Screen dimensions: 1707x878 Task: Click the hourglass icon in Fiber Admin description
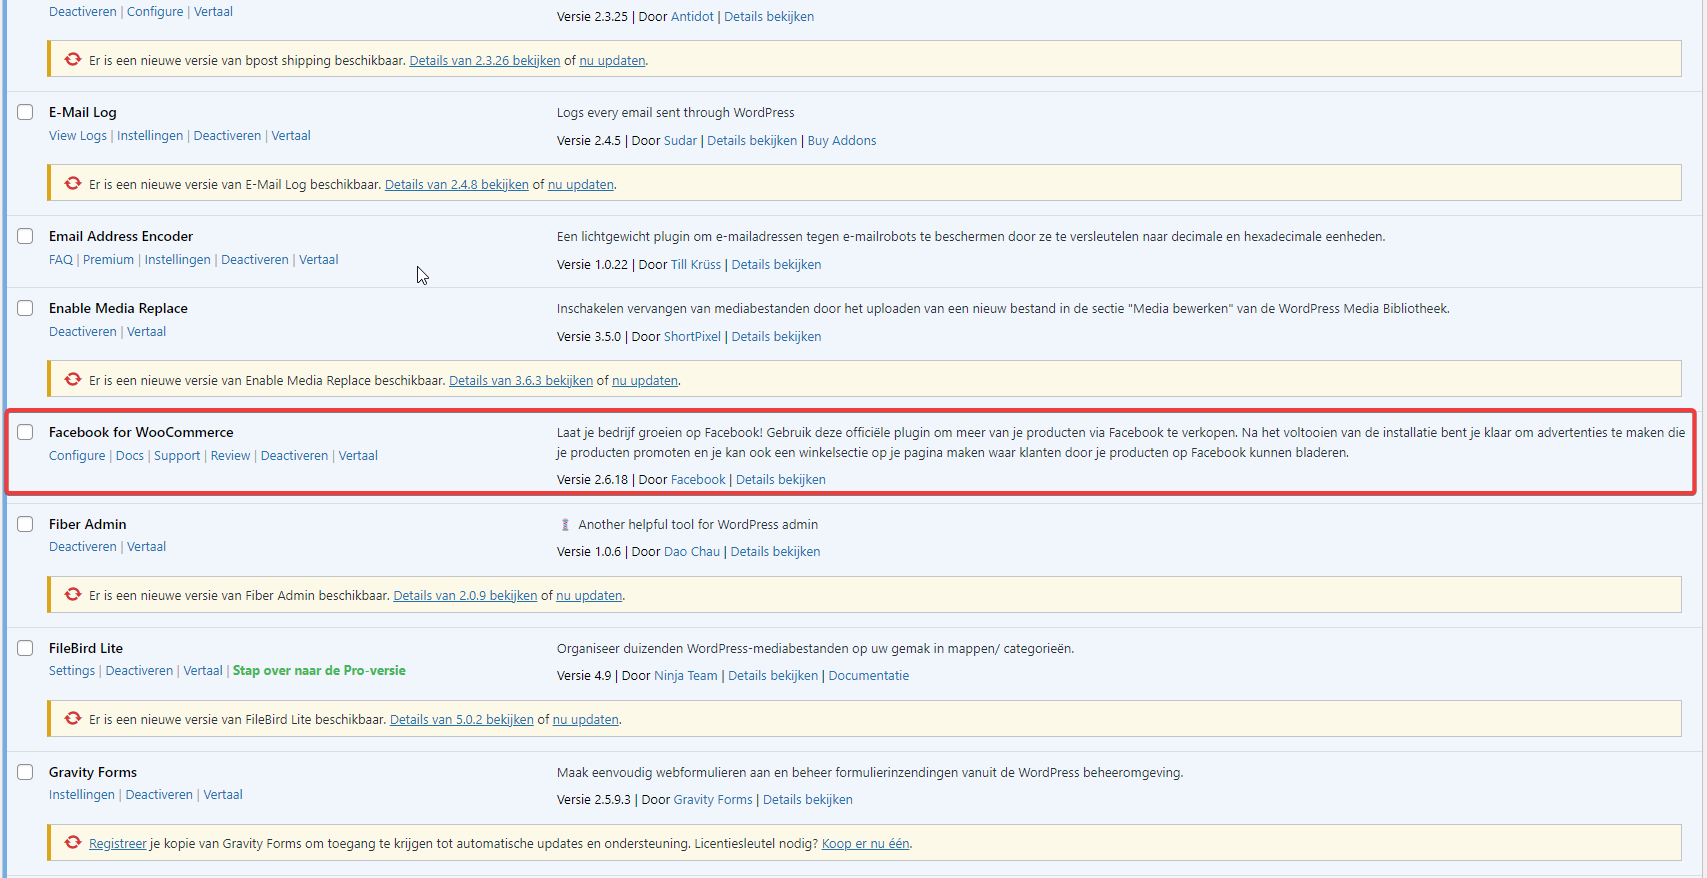(565, 524)
